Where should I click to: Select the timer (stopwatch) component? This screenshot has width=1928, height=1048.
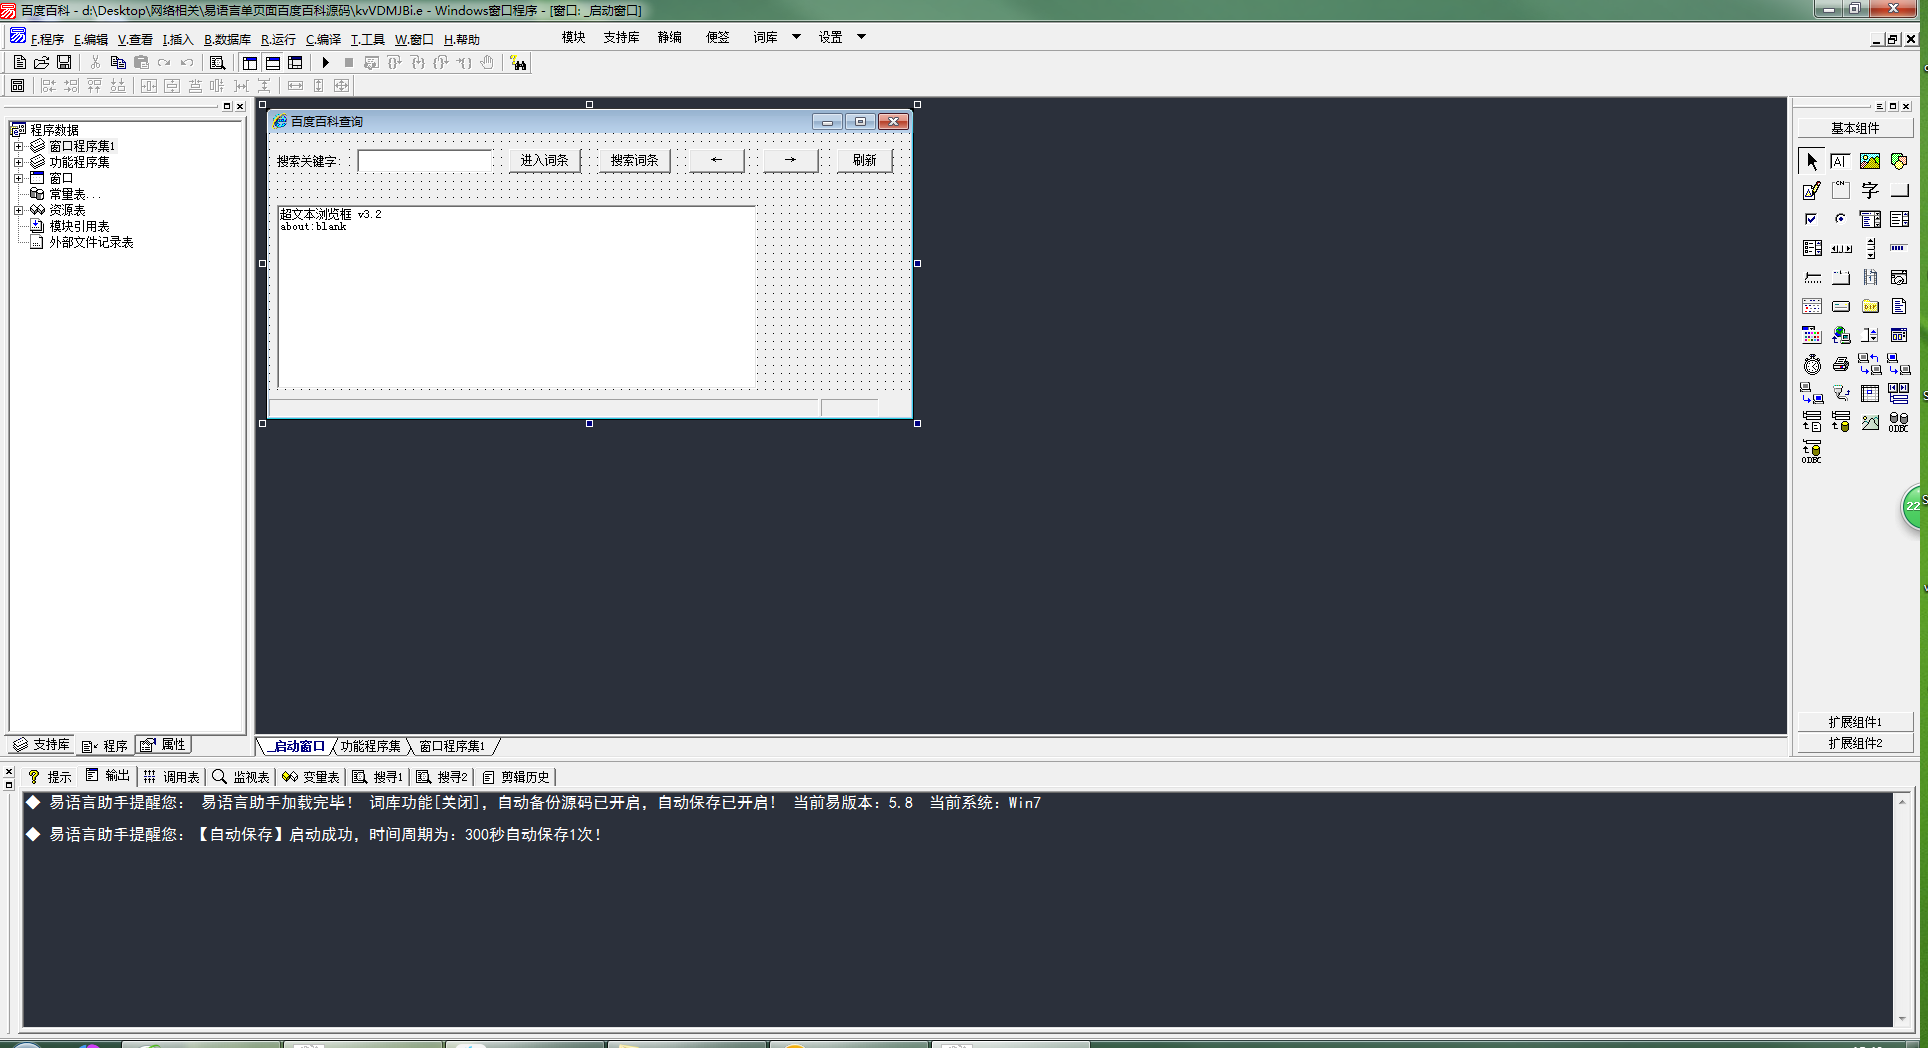click(1812, 365)
